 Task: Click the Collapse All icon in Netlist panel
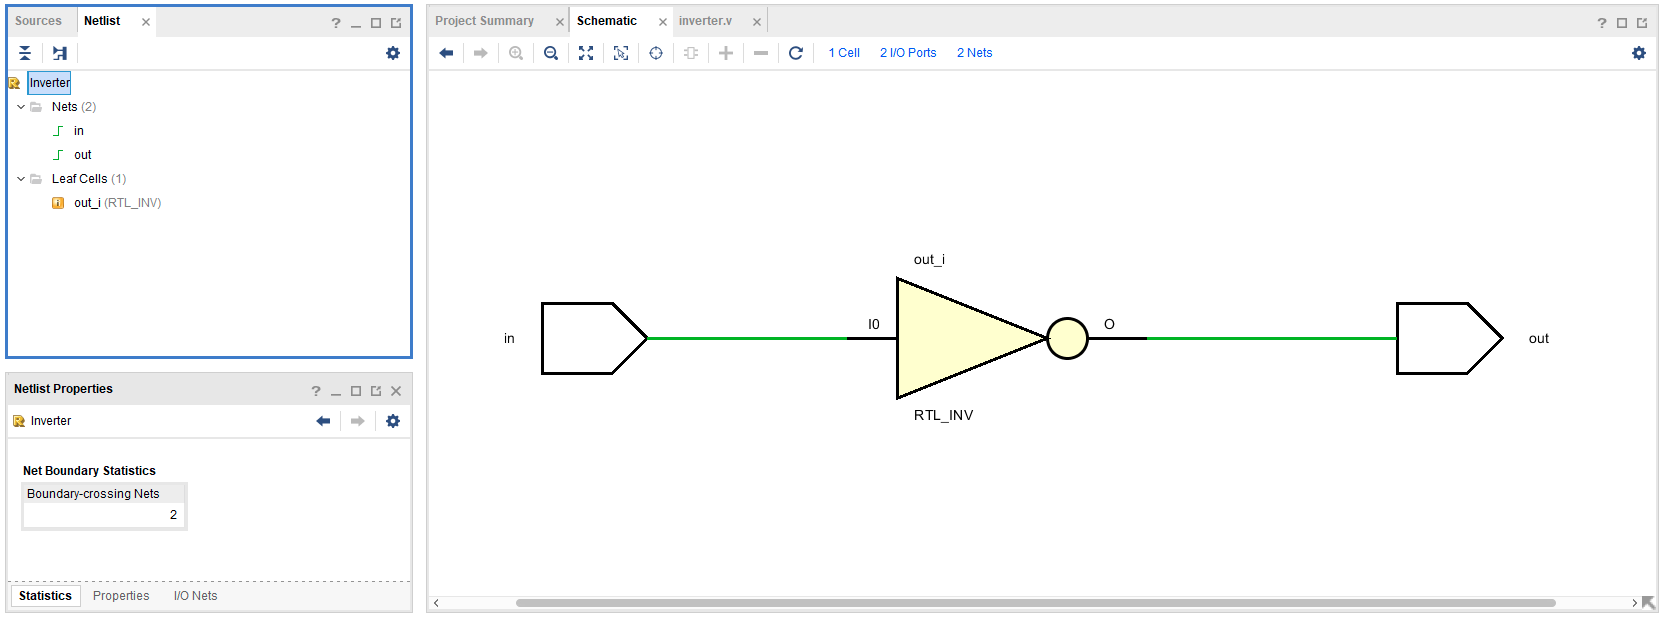coord(25,53)
